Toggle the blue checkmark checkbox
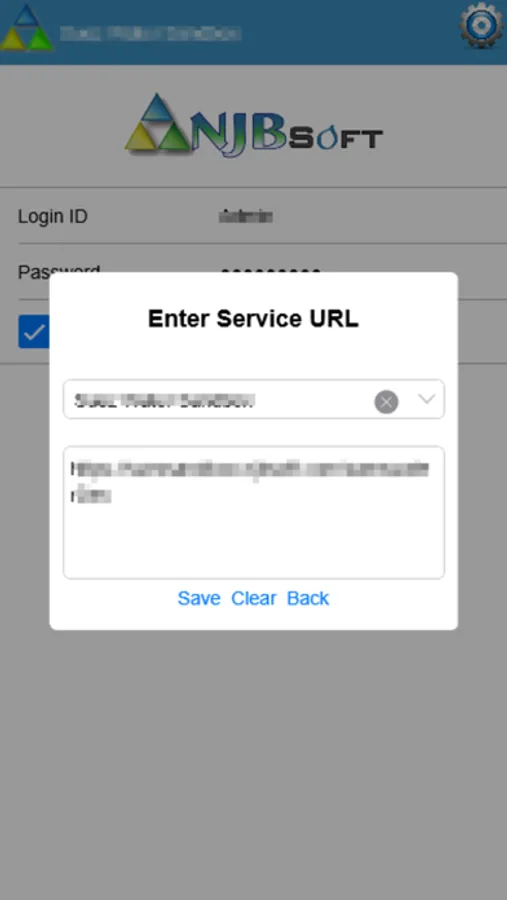Screen dimensions: 507x900 coord(34,331)
